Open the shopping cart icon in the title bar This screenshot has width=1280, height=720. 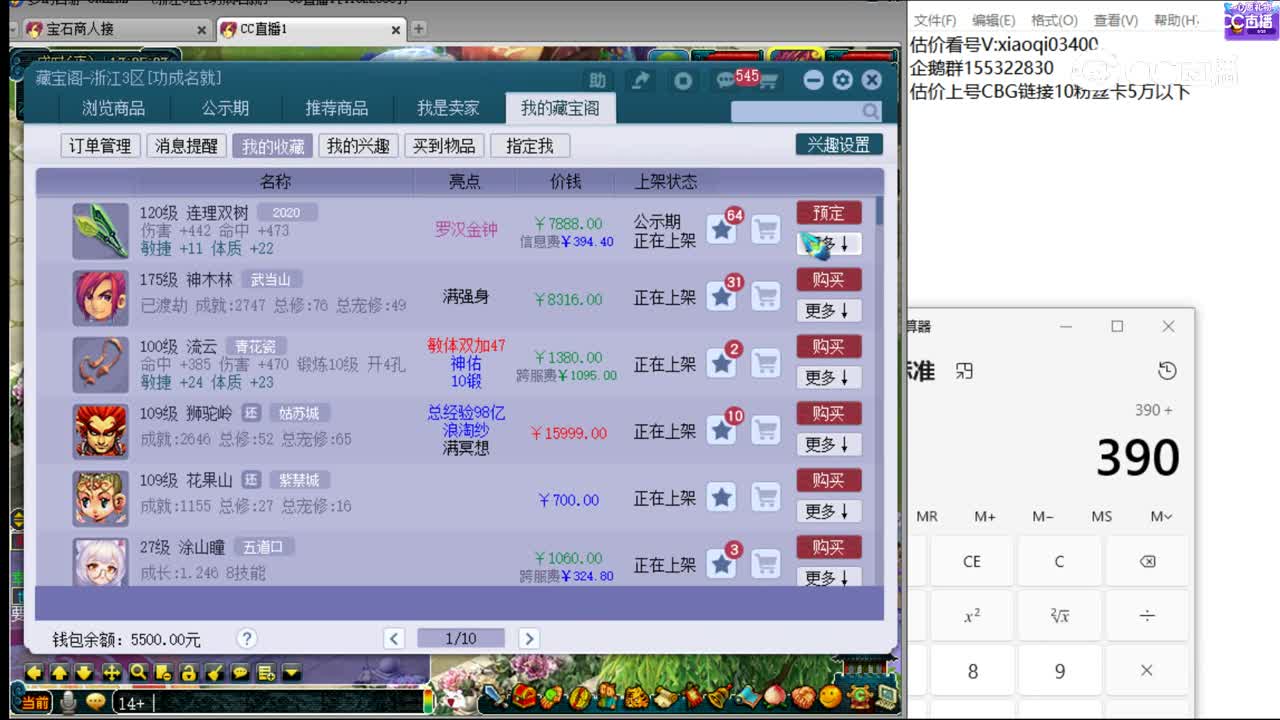[768, 80]
